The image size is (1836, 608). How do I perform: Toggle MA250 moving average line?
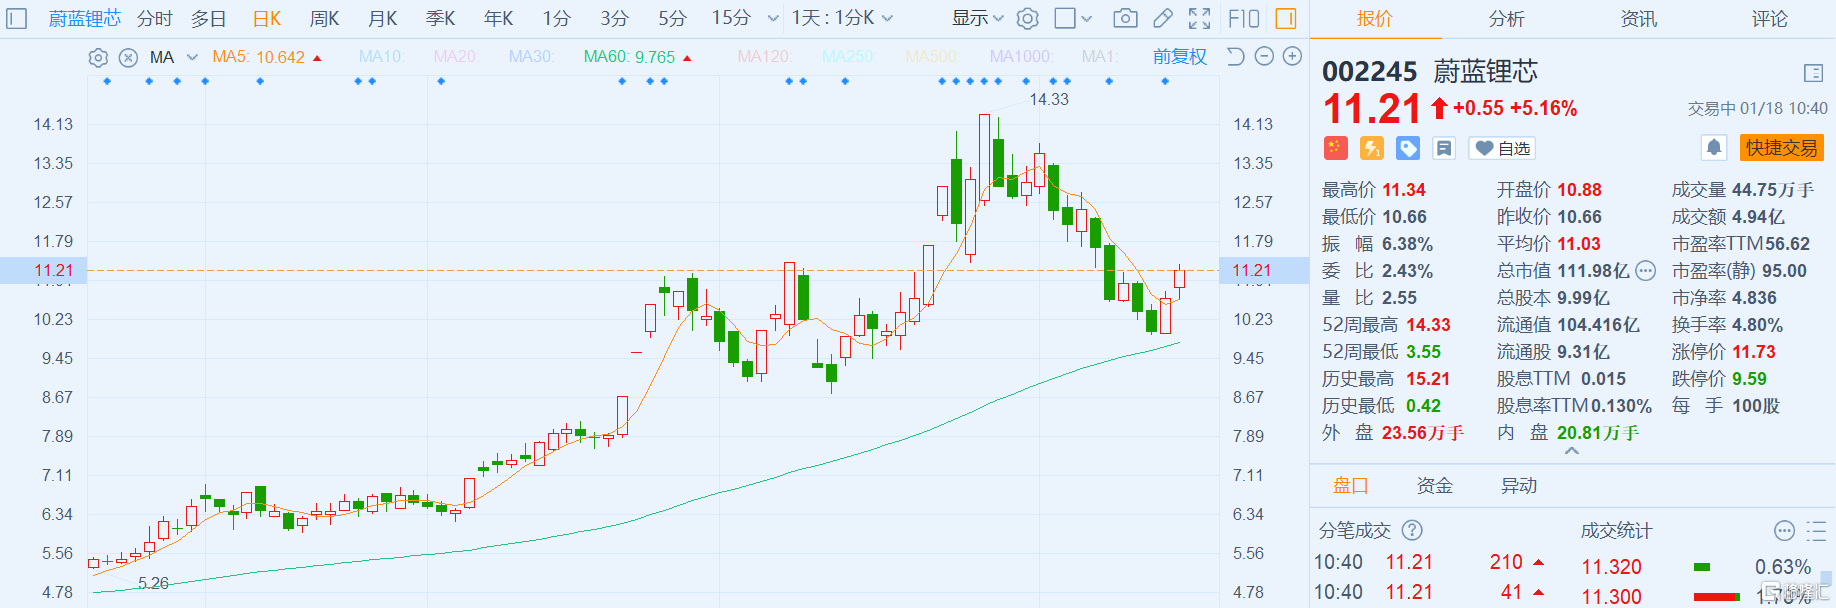click(849, 57)
